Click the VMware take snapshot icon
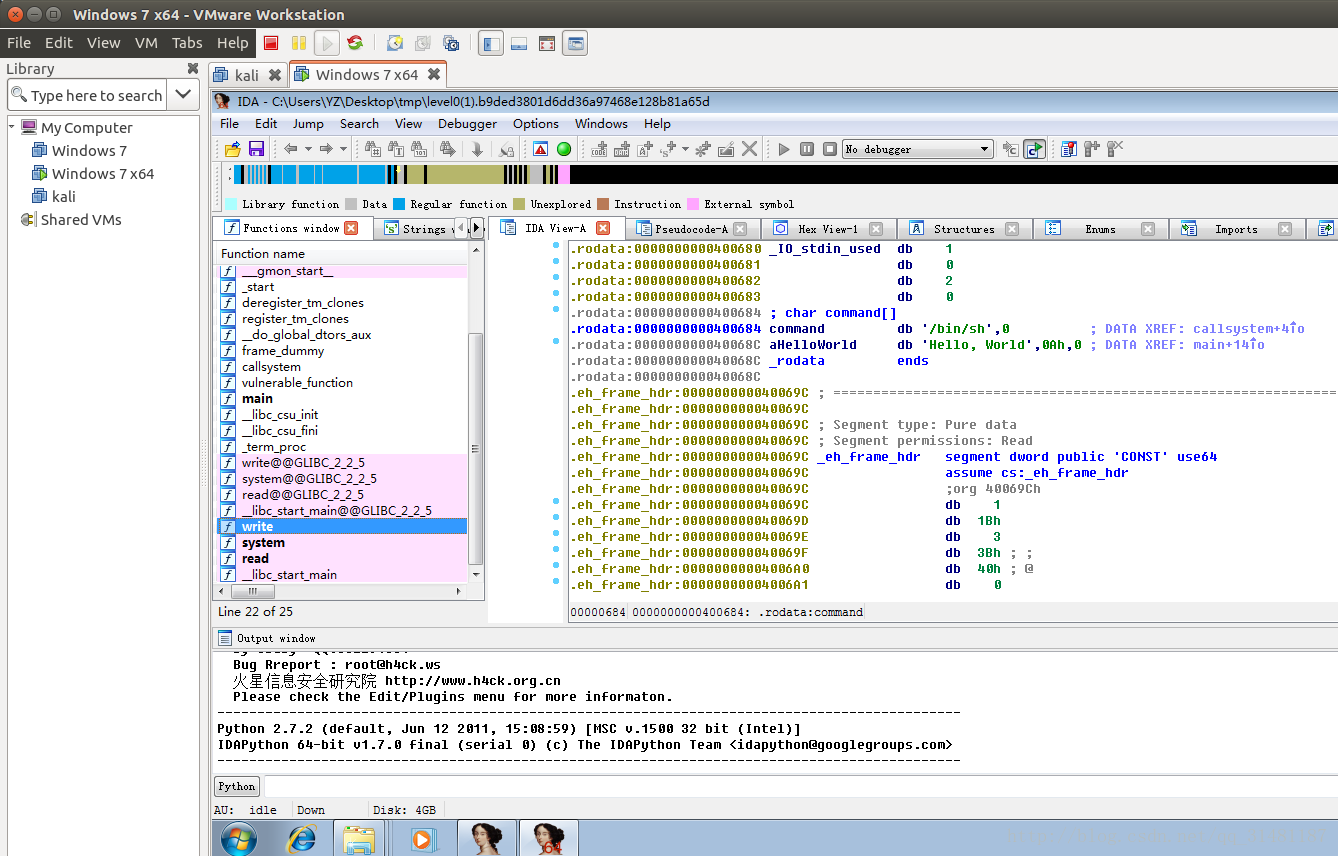1338x856 pixels. [x=395, y=43]
